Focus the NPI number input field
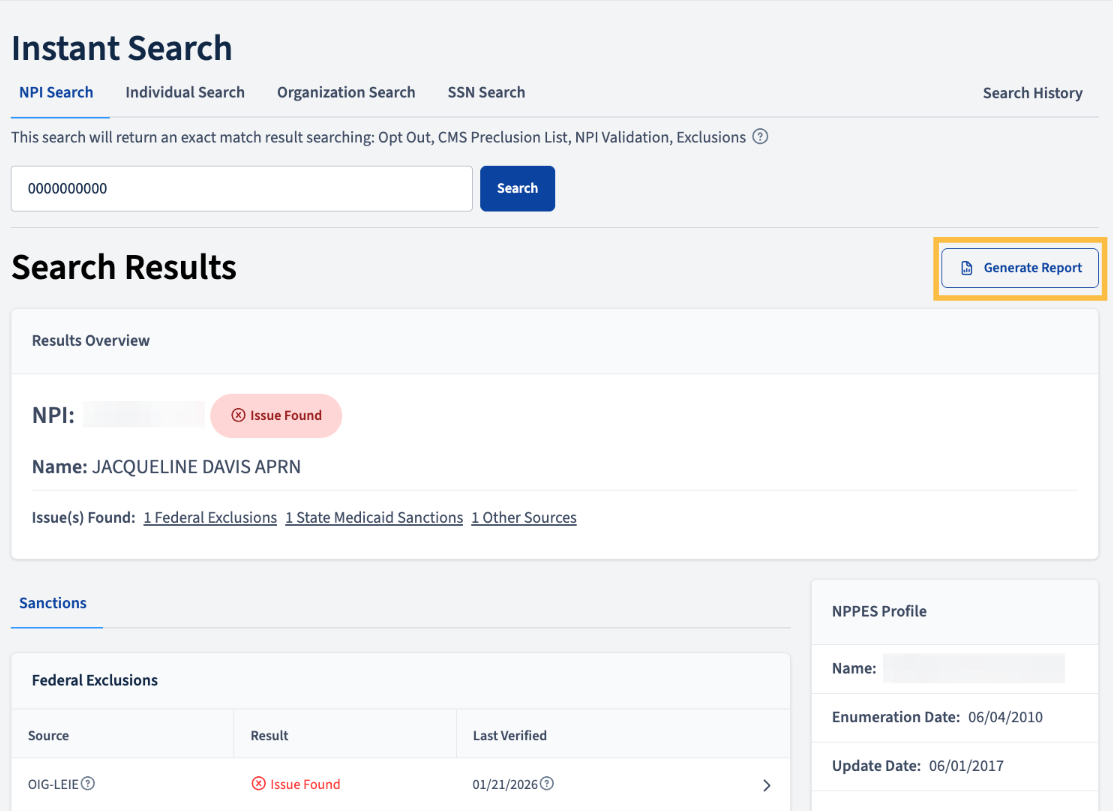The image size is (1113, 811). point(241,189)
